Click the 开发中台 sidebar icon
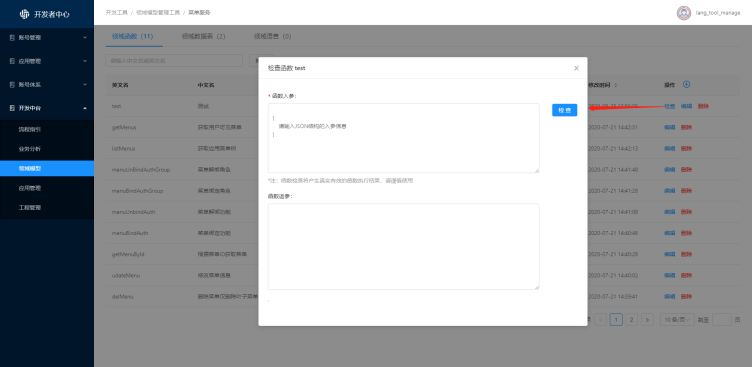This screenshot has width=752, height=367. 12,108
